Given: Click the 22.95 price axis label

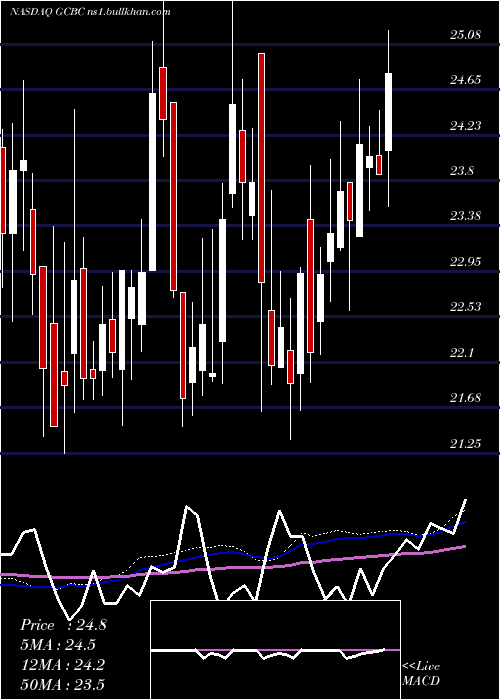Looking at the screenshot, I should (466, 262).
